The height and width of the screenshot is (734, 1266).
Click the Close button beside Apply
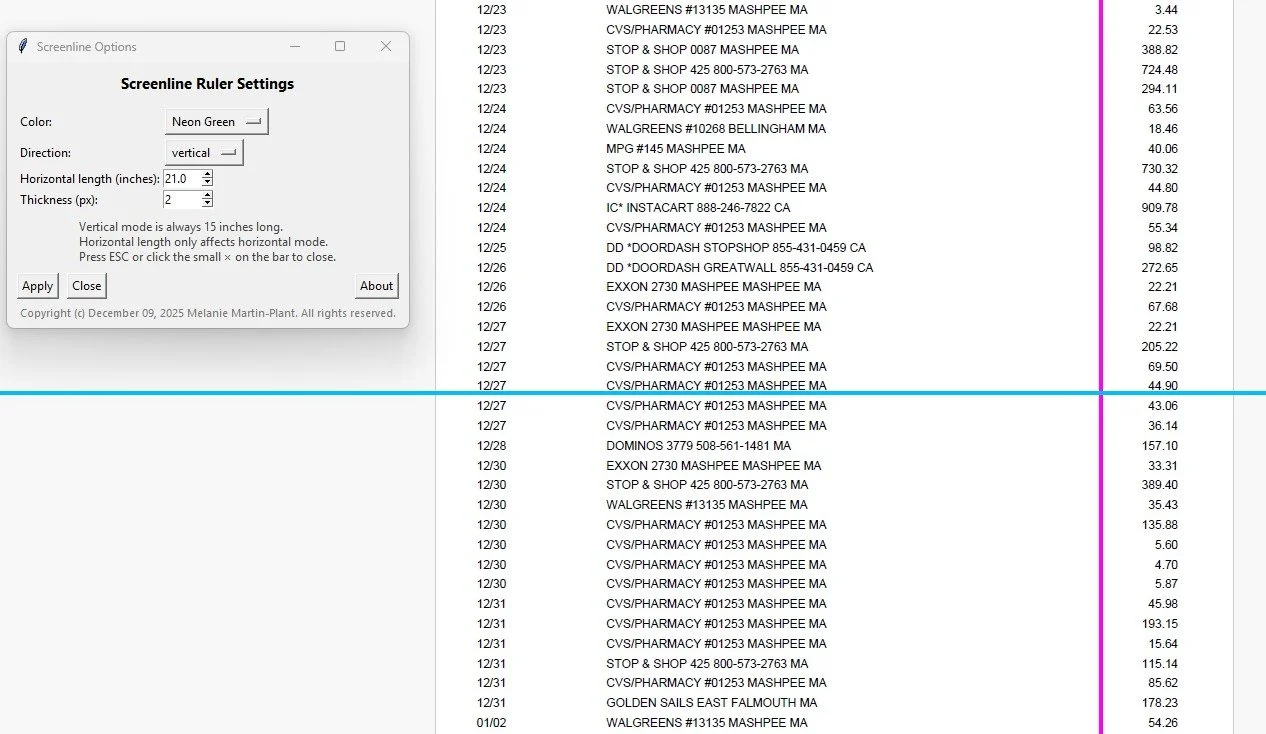pyautogui.click(x=87, y=286)
